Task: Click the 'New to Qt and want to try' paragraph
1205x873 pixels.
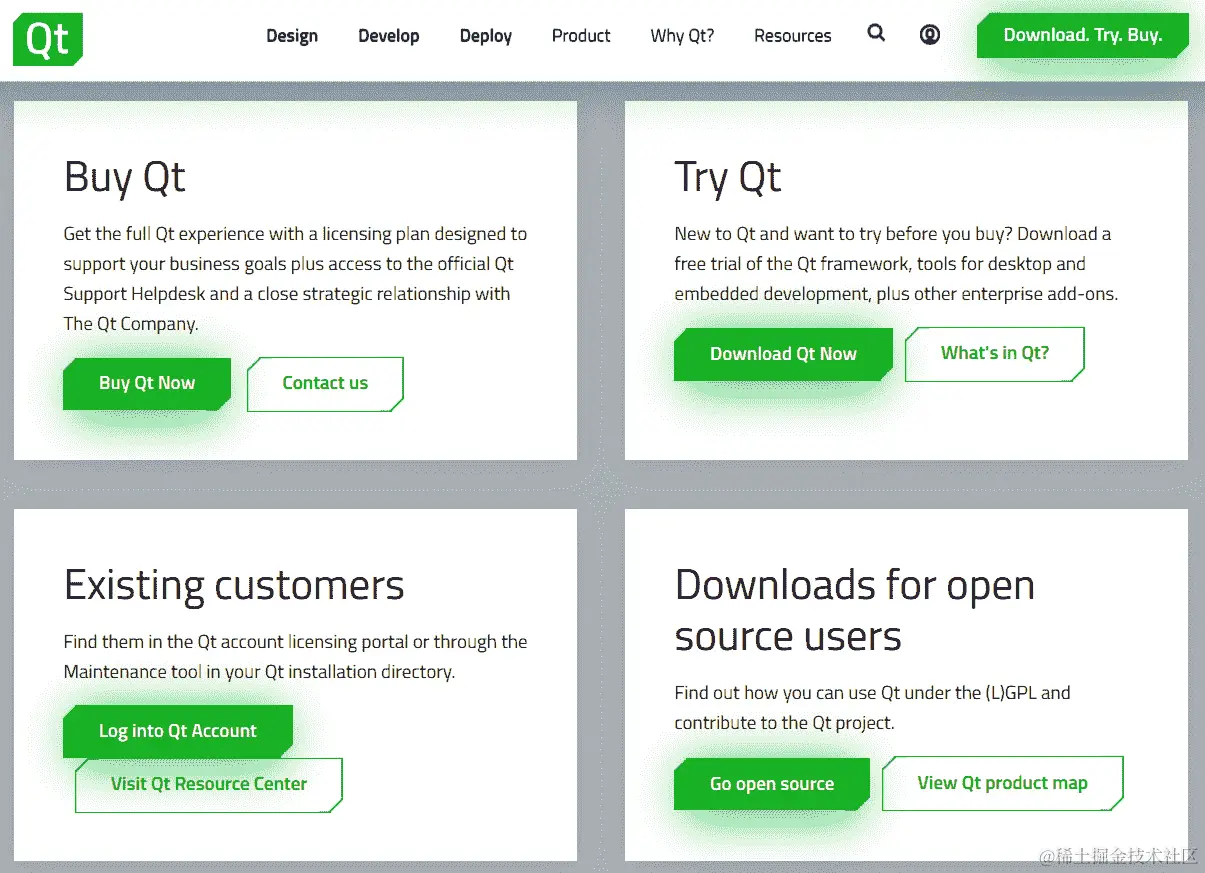Action: [x=896, y=264]
